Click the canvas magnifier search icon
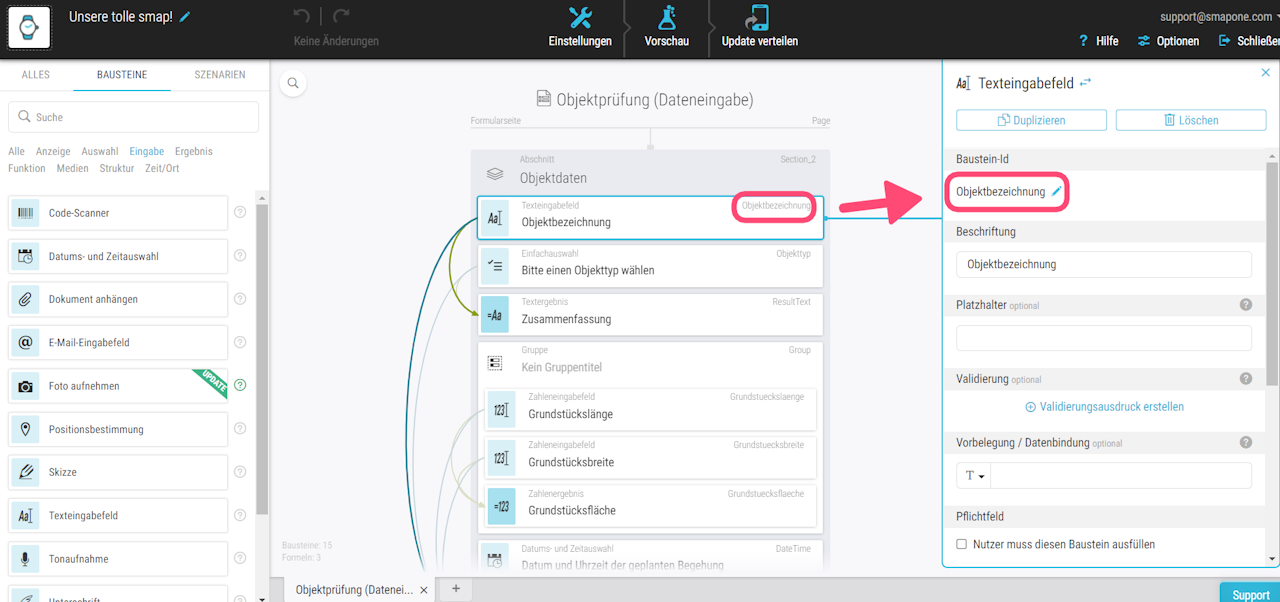This screenshot has height=602, width=1280. (292, 85)
